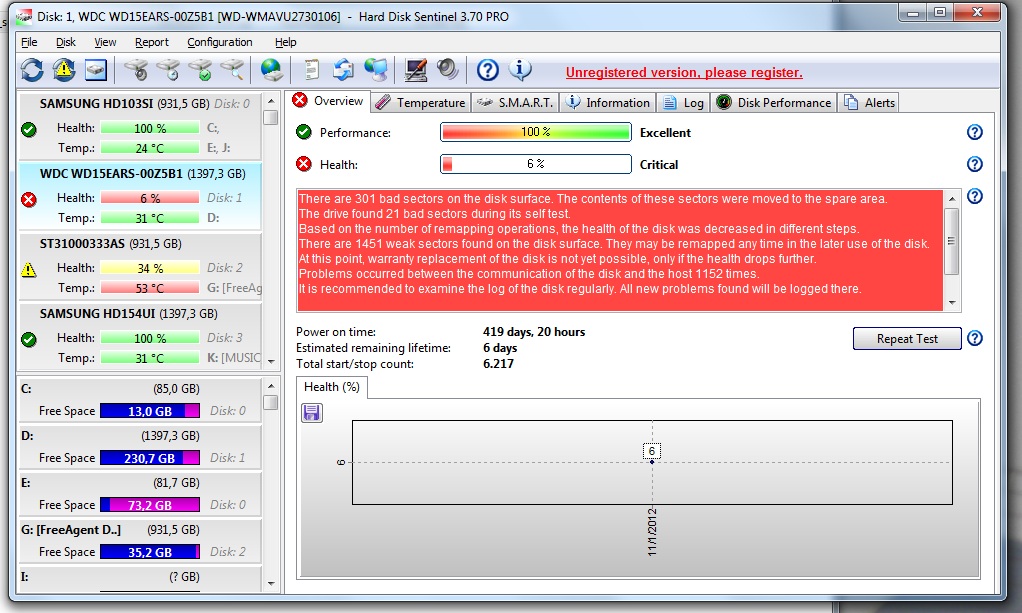This screenshot has height=613, width=1022.
Task: Click status text scrollbar down arrow
Action: point(952,303)
